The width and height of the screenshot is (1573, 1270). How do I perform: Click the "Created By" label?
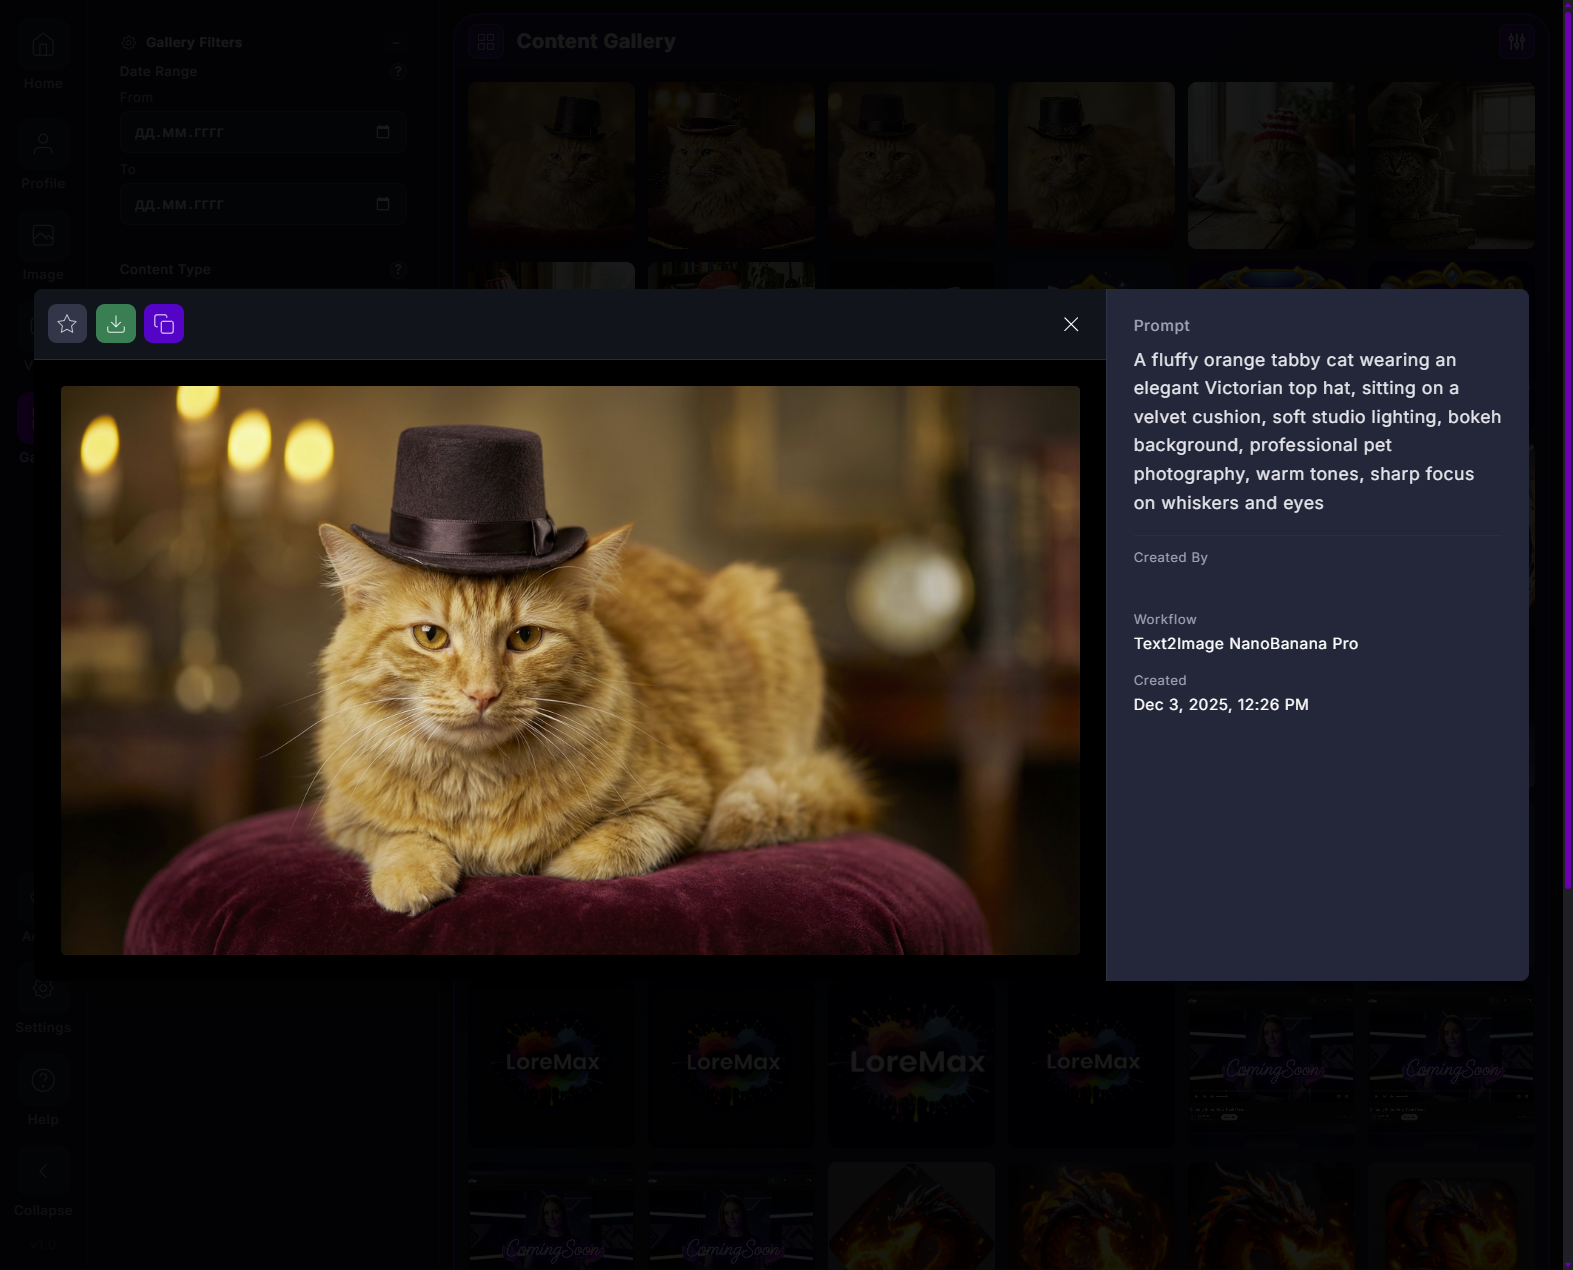tap(1170, 558)
